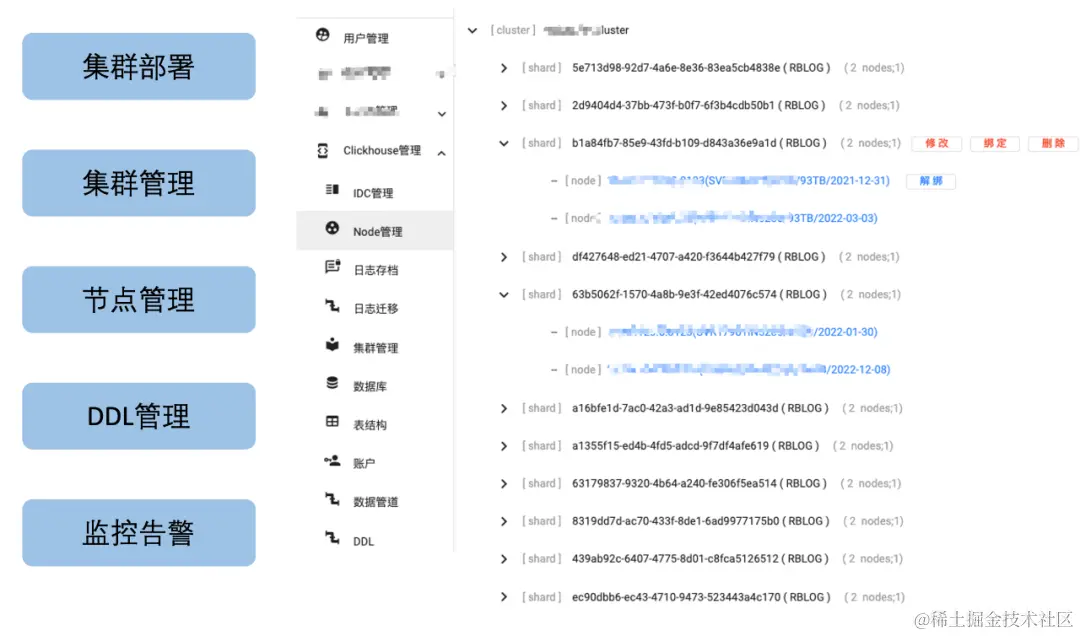Expand the blurred menu's down chevron
1080x636 pixels.
click(442, 114)
